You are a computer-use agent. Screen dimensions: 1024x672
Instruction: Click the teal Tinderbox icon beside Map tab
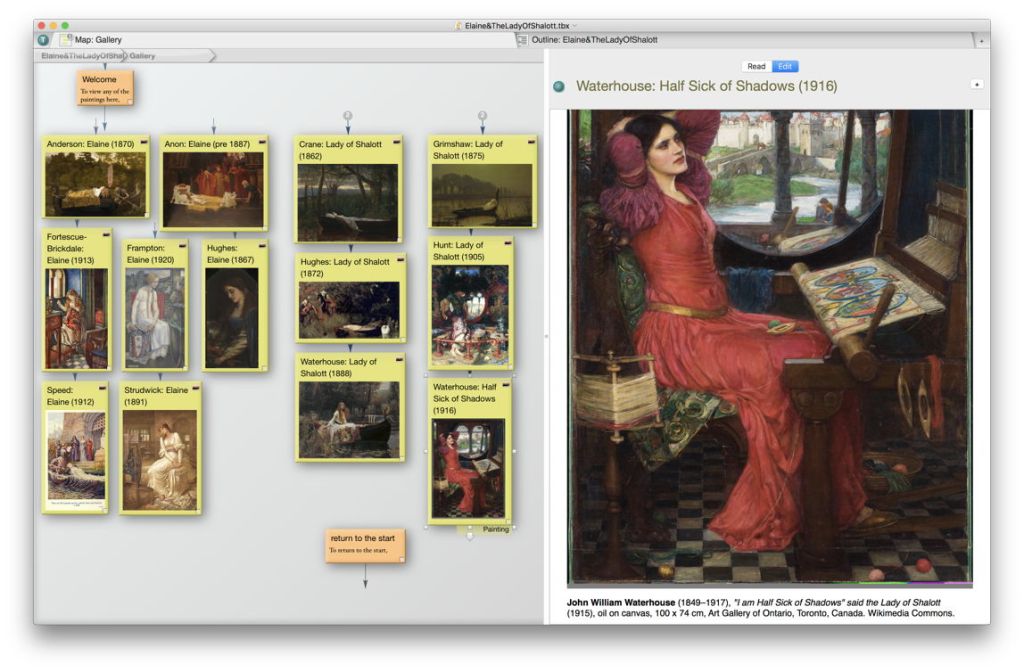(43, 40)
